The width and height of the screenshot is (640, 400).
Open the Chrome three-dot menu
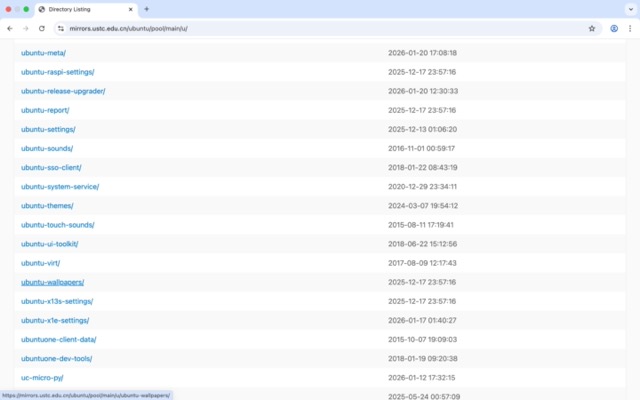(x=630, y=29)
